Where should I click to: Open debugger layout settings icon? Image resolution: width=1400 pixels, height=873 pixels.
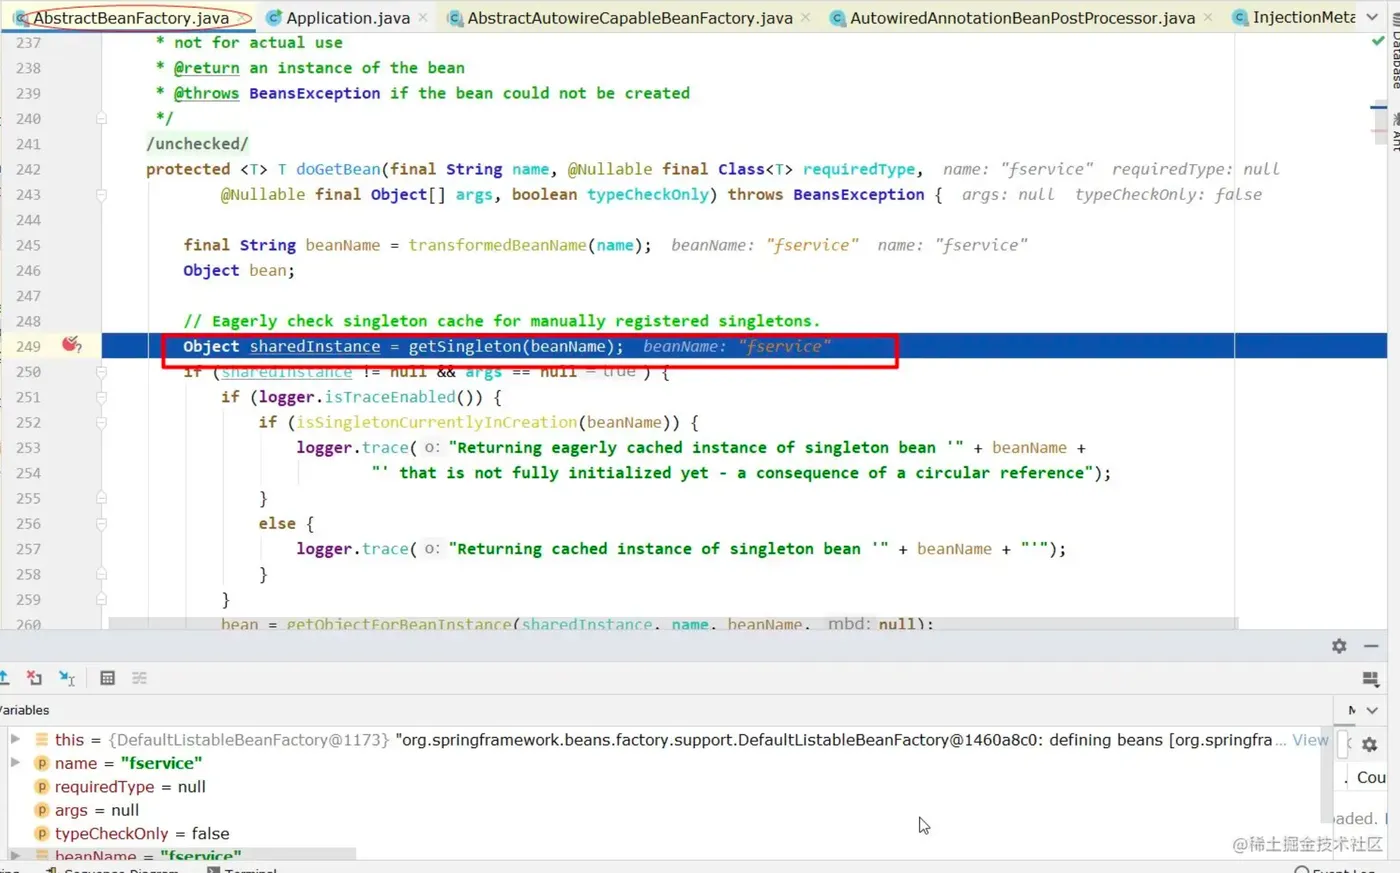(x=1371, y=679)
